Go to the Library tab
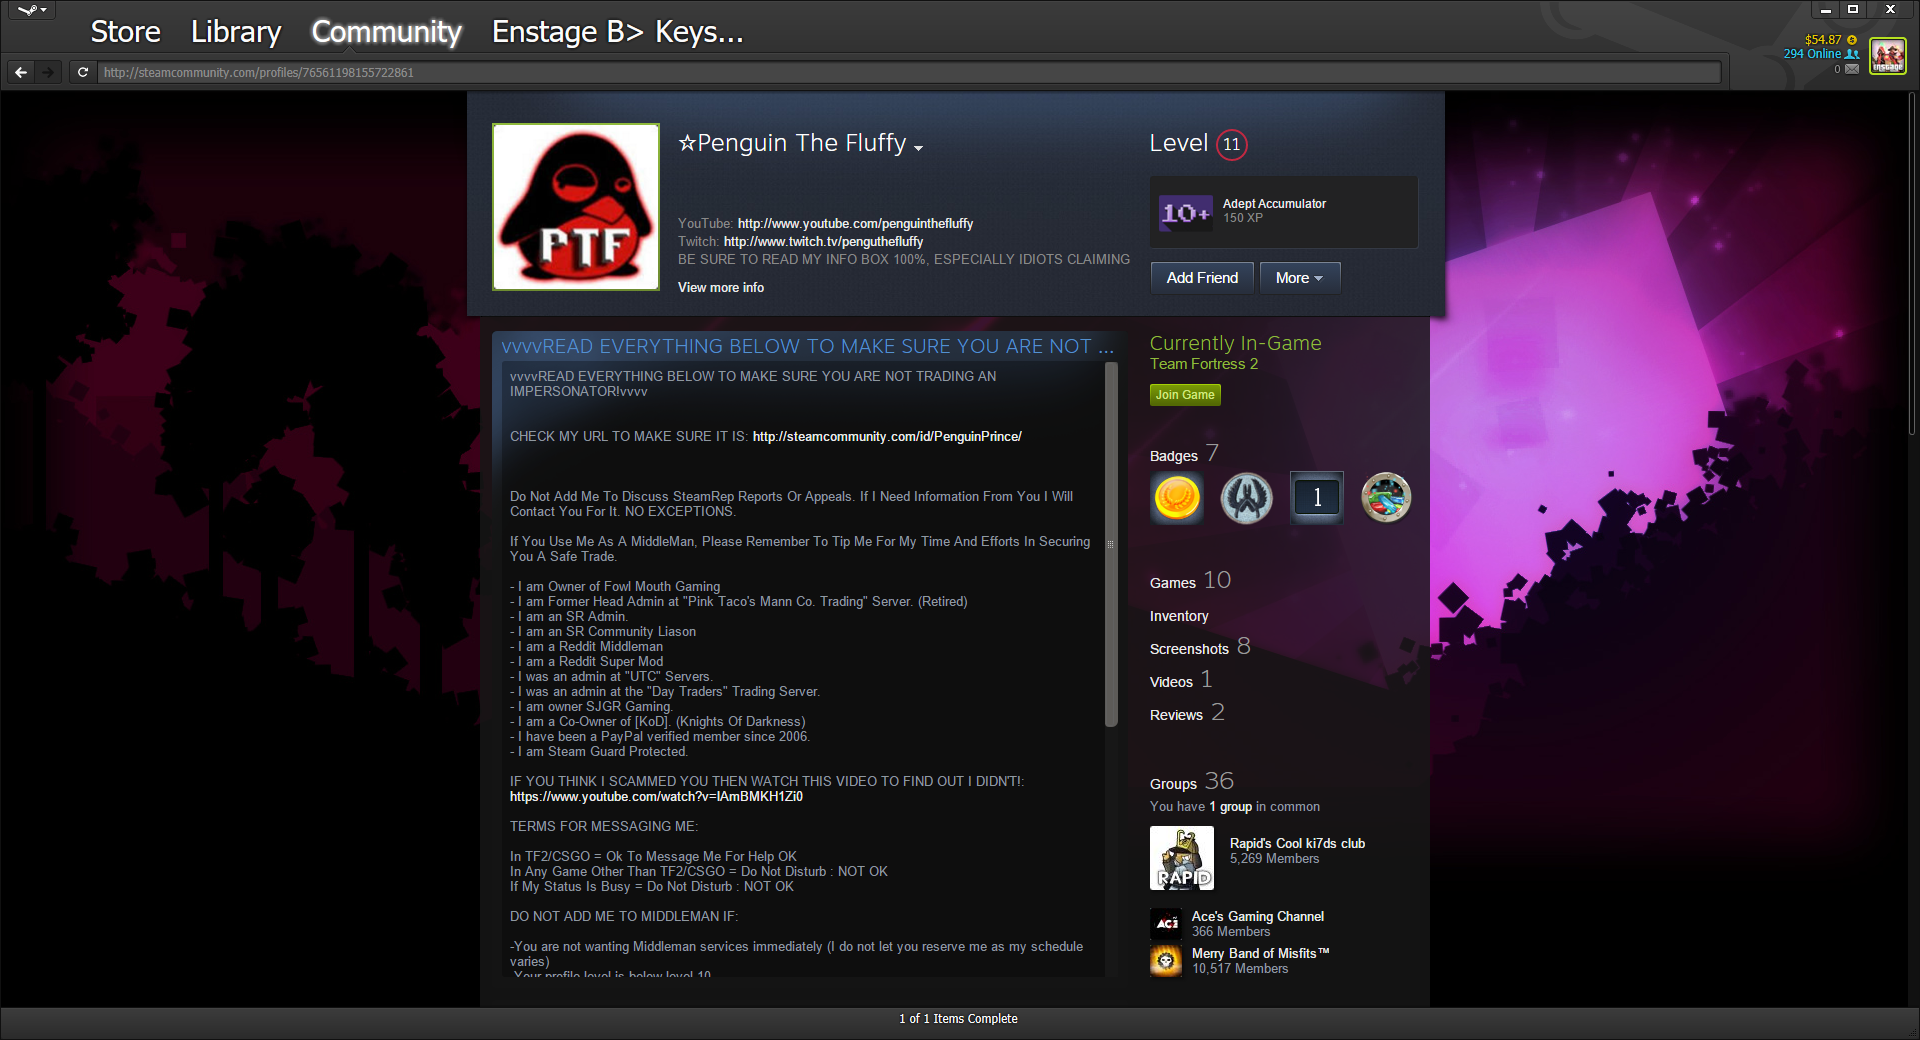The image size is (1920, 1040). [x=236, y=32]
